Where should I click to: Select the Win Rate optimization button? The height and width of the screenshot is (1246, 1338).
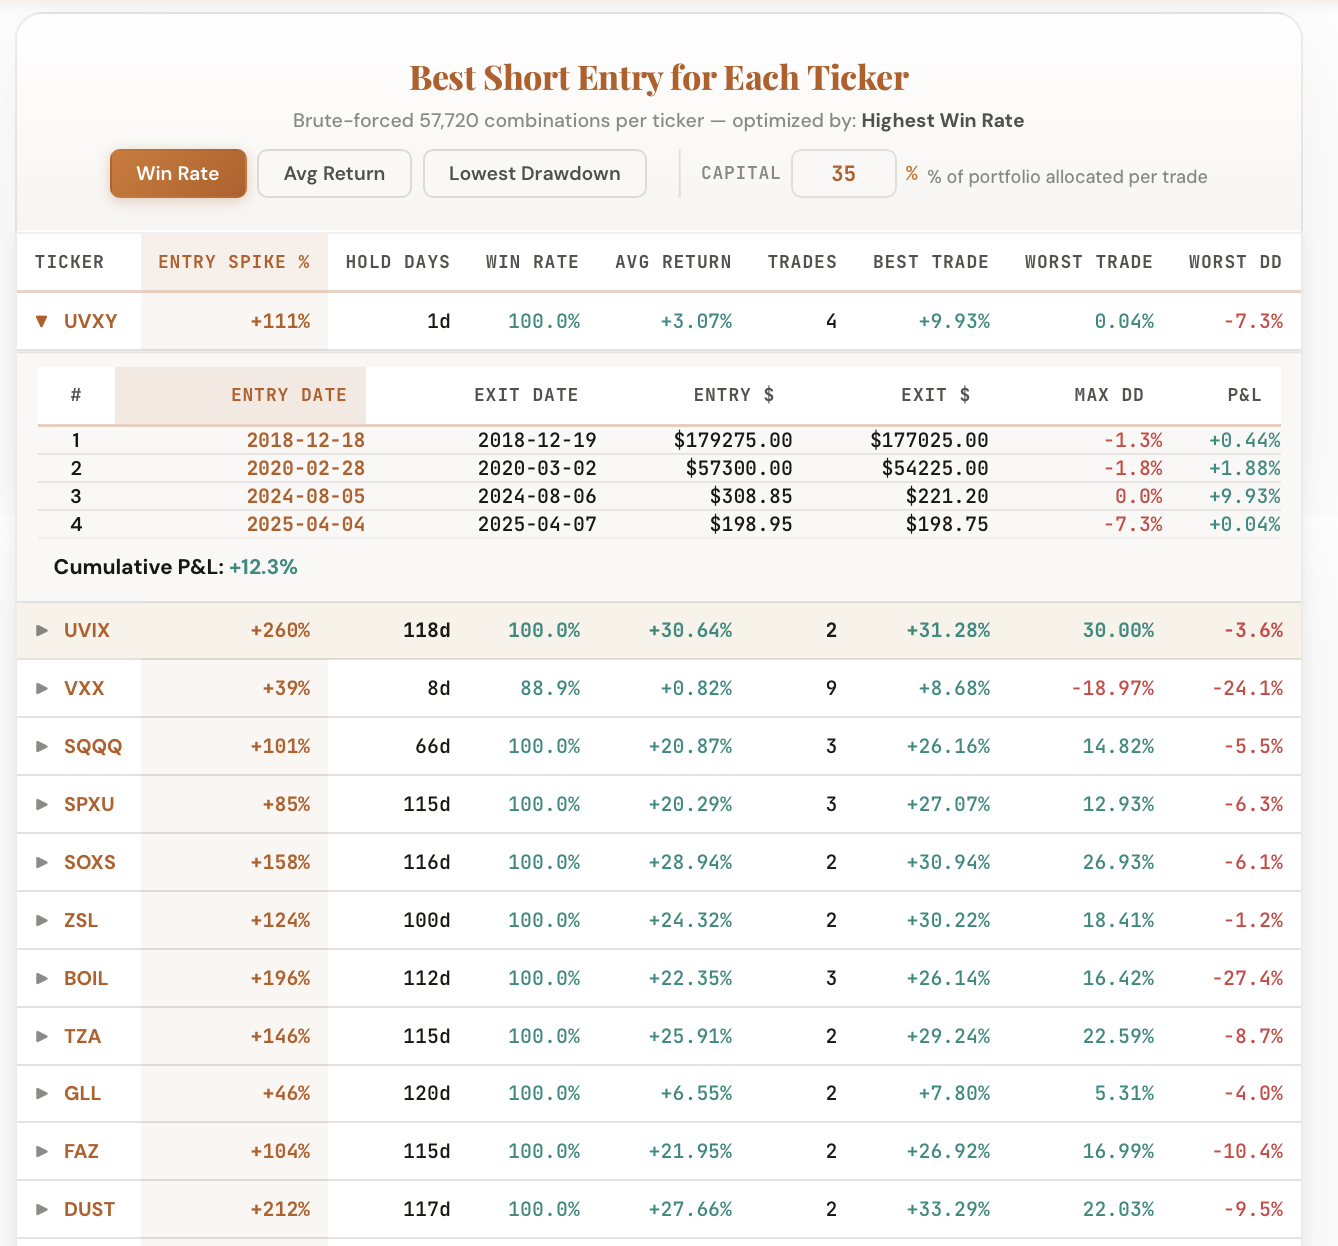178,173
